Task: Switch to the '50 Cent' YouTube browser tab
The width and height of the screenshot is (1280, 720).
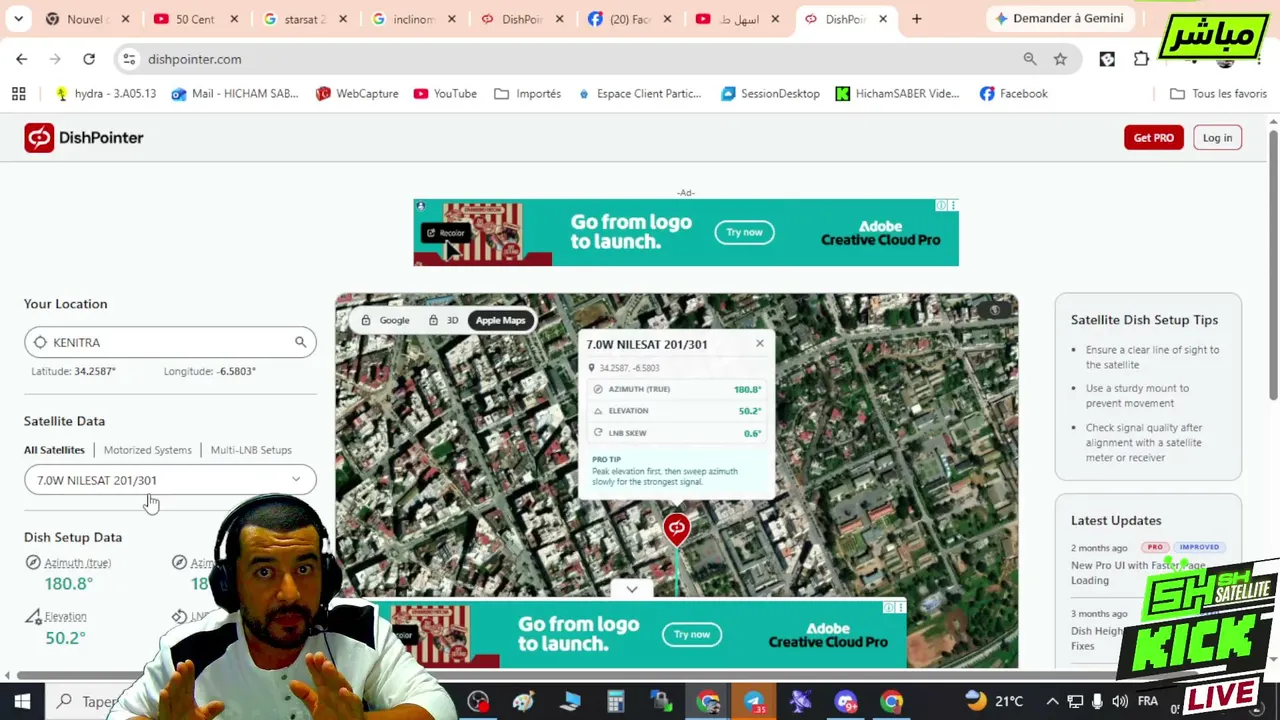Action: pyautogui.click(x=193, y=19)
